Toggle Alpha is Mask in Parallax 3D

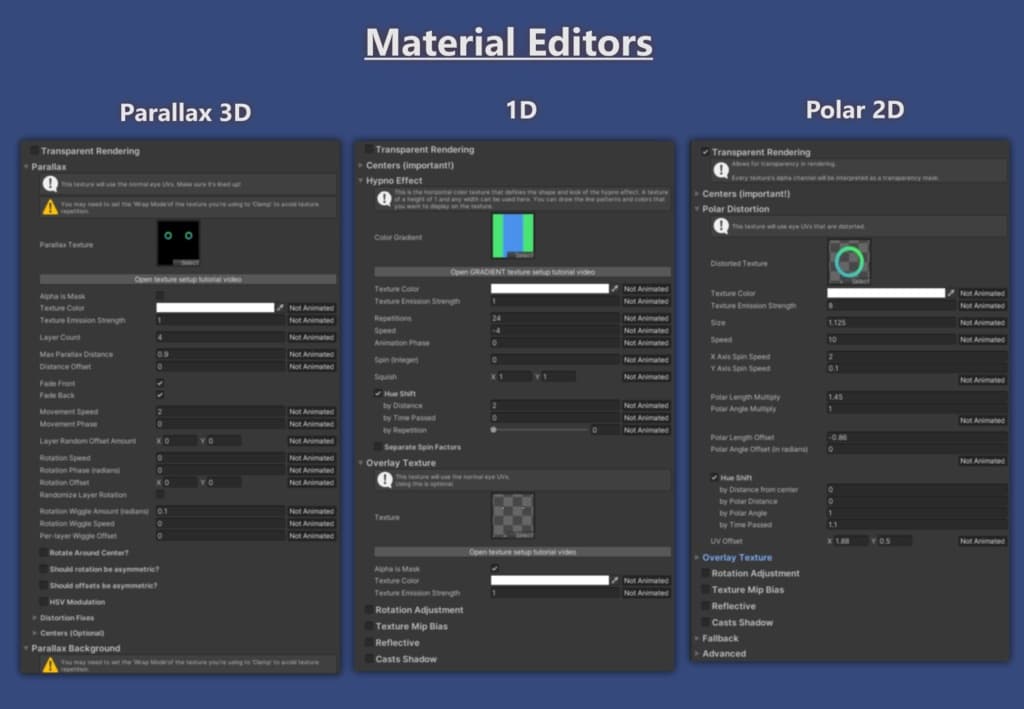(160, 296)
